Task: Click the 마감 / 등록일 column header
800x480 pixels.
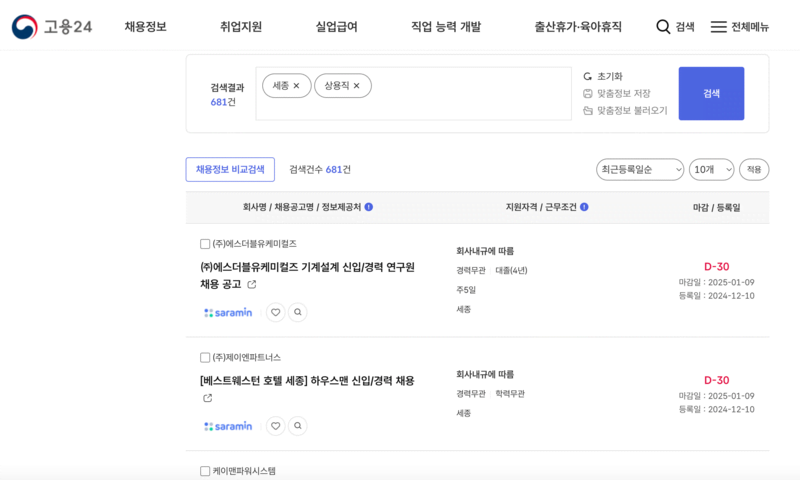Action: [716, 207]
